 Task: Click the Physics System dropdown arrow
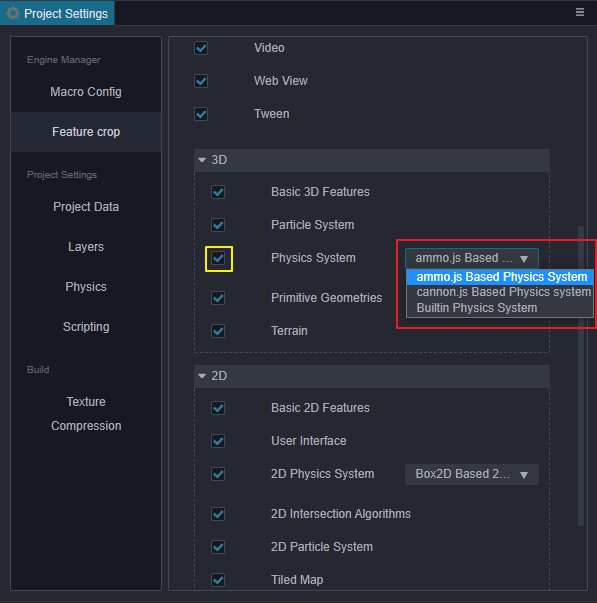(524, 258)
